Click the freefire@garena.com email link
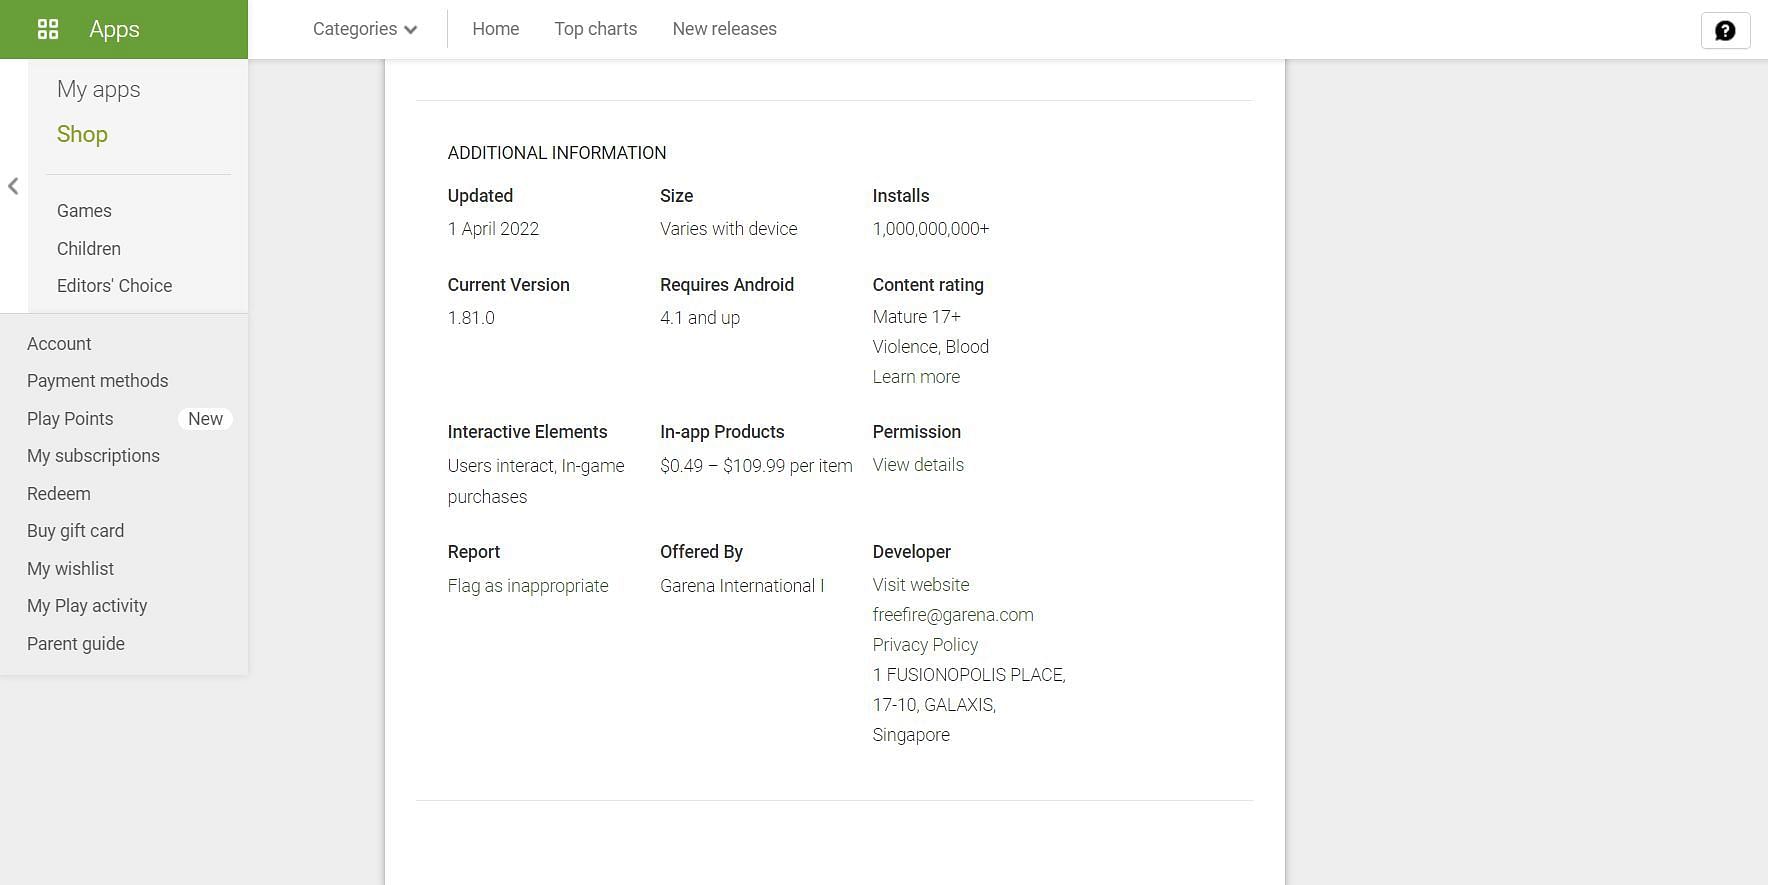Image resolution: width=1768 pixels, height=885 pixels. [x=952, y=615]
